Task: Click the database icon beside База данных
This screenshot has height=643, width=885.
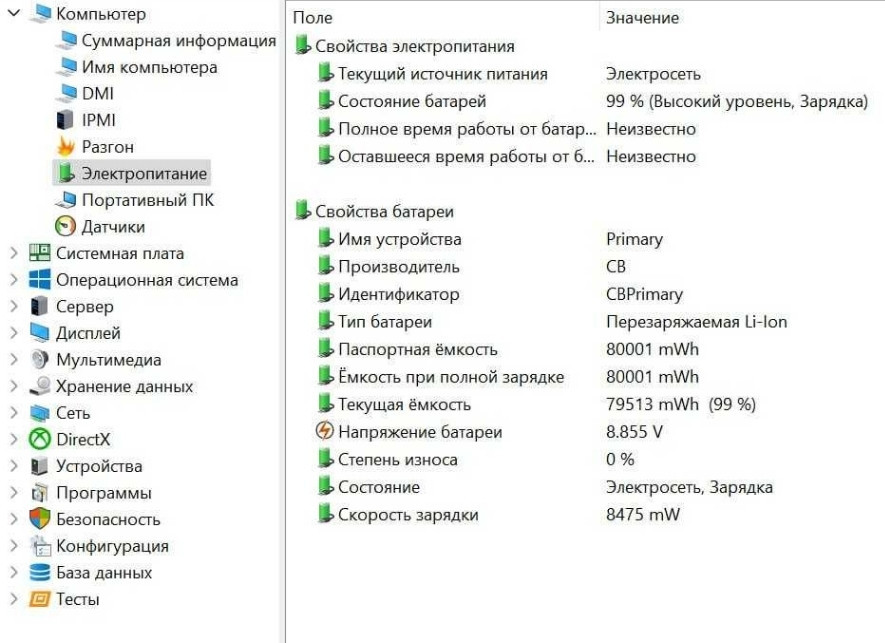Action: 40,573
